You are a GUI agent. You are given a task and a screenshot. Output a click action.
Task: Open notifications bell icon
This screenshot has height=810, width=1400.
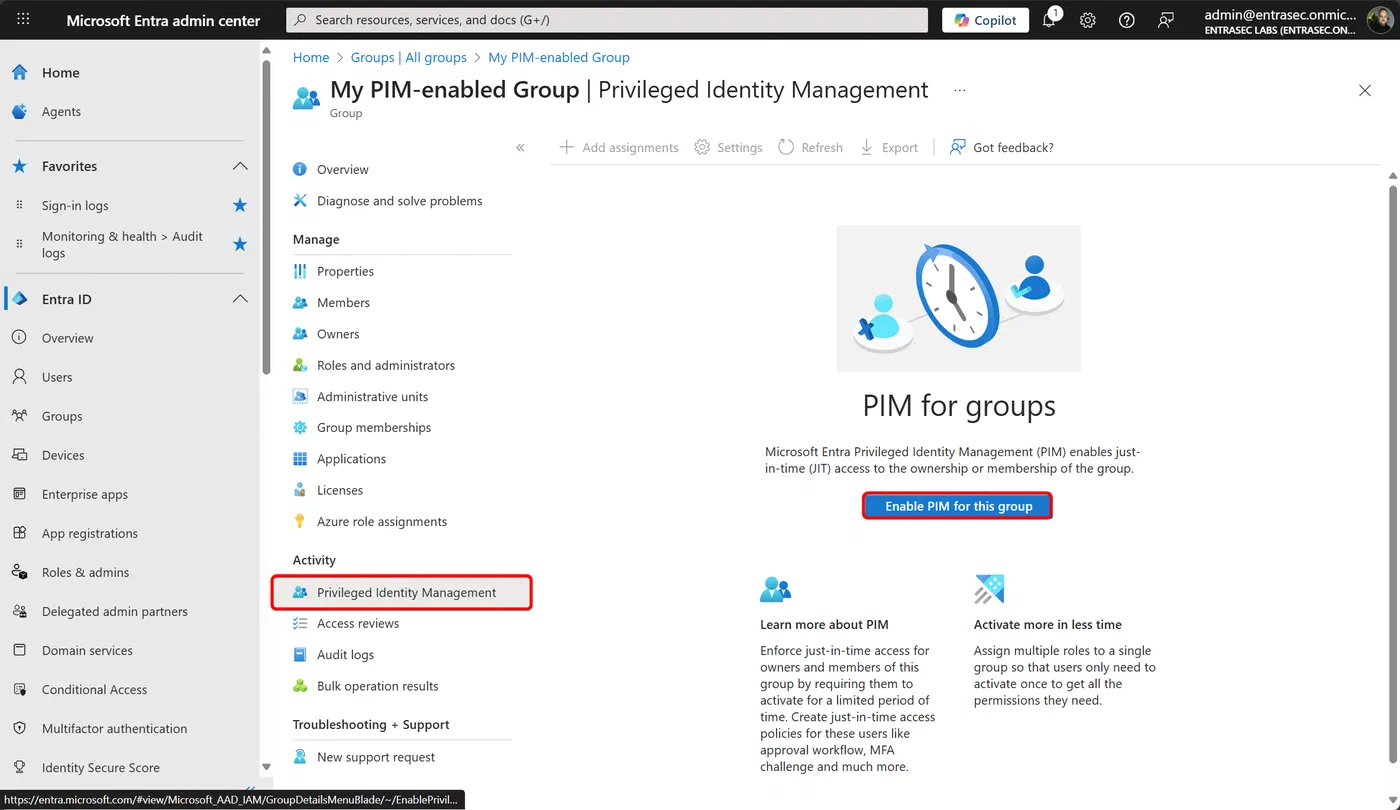[x=1050, y=19]
